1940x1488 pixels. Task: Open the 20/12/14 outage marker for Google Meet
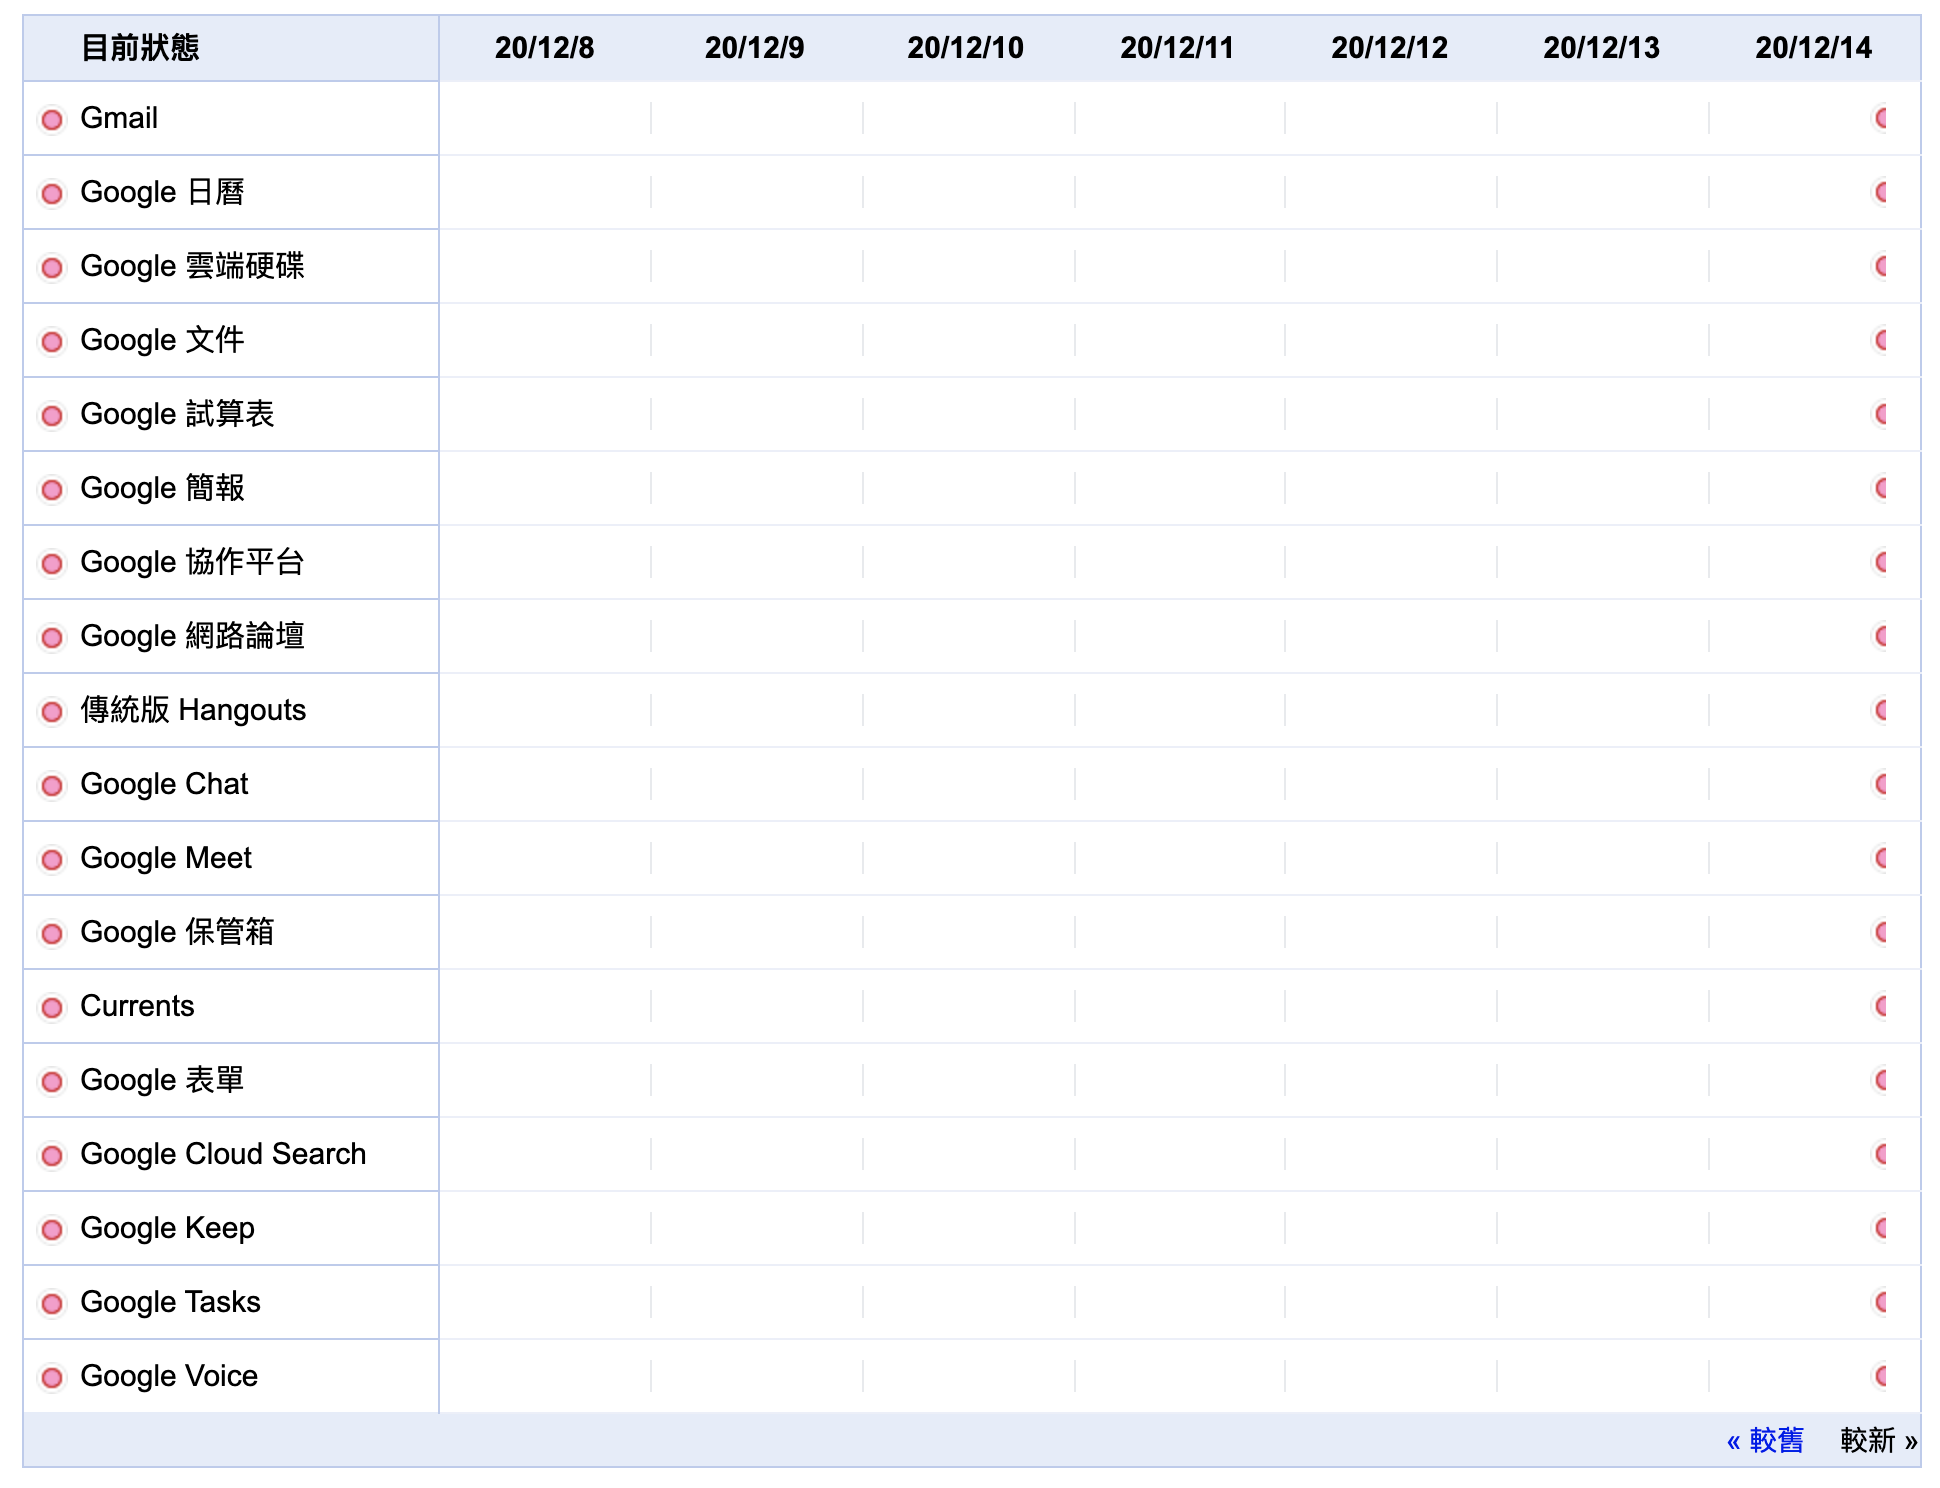(1880, 859)
